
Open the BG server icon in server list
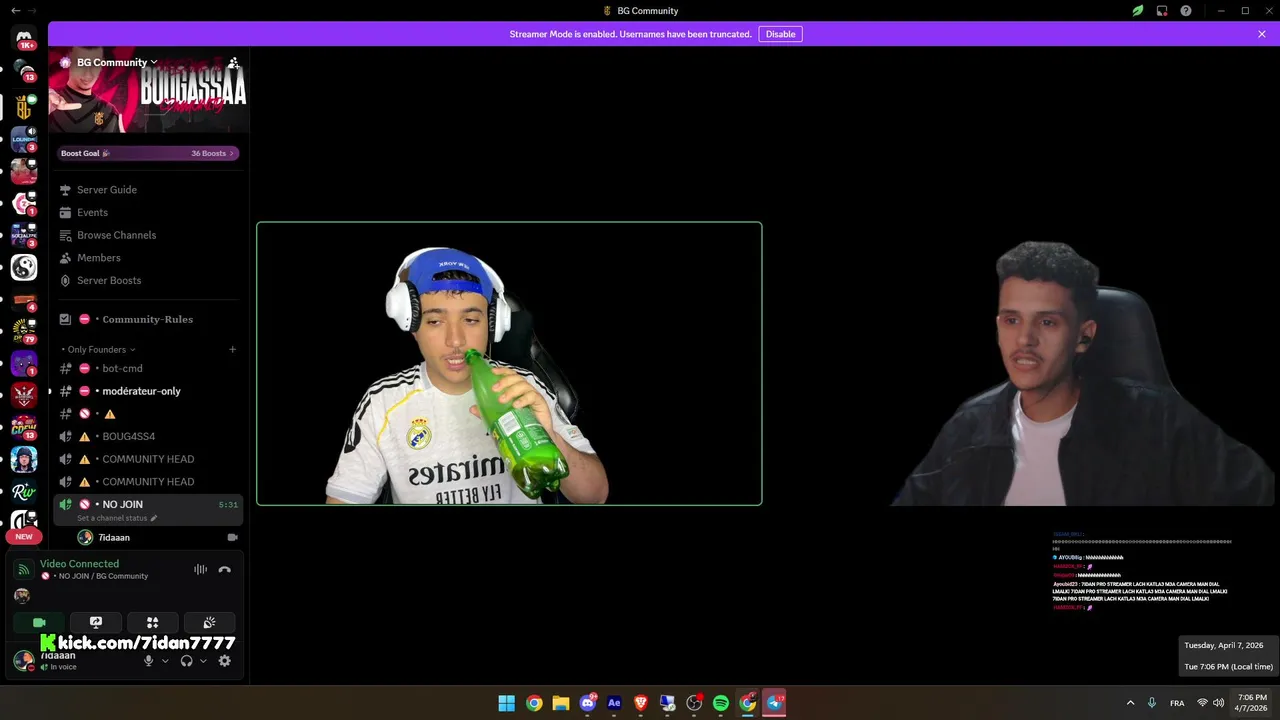pyautogui.click(x=24, y=106)
